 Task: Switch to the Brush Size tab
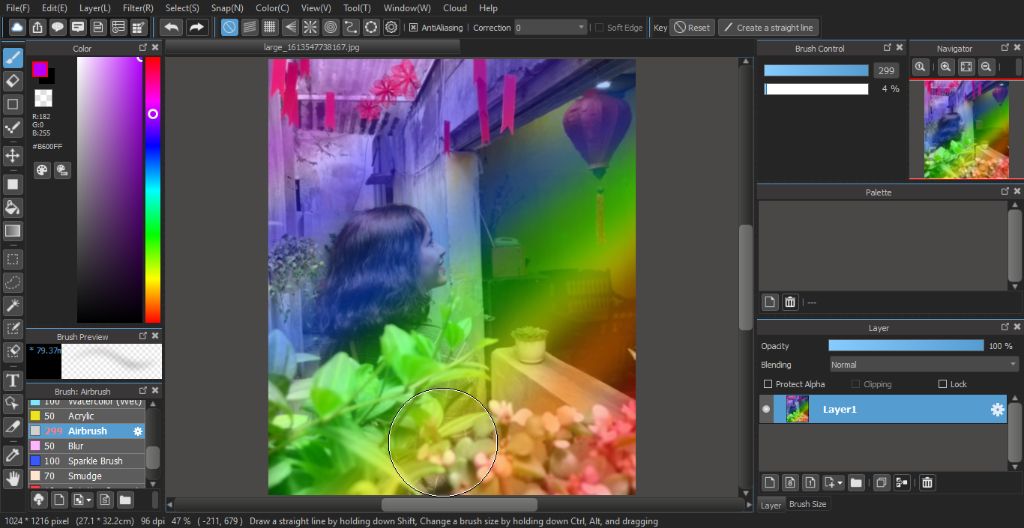(807, 504)
